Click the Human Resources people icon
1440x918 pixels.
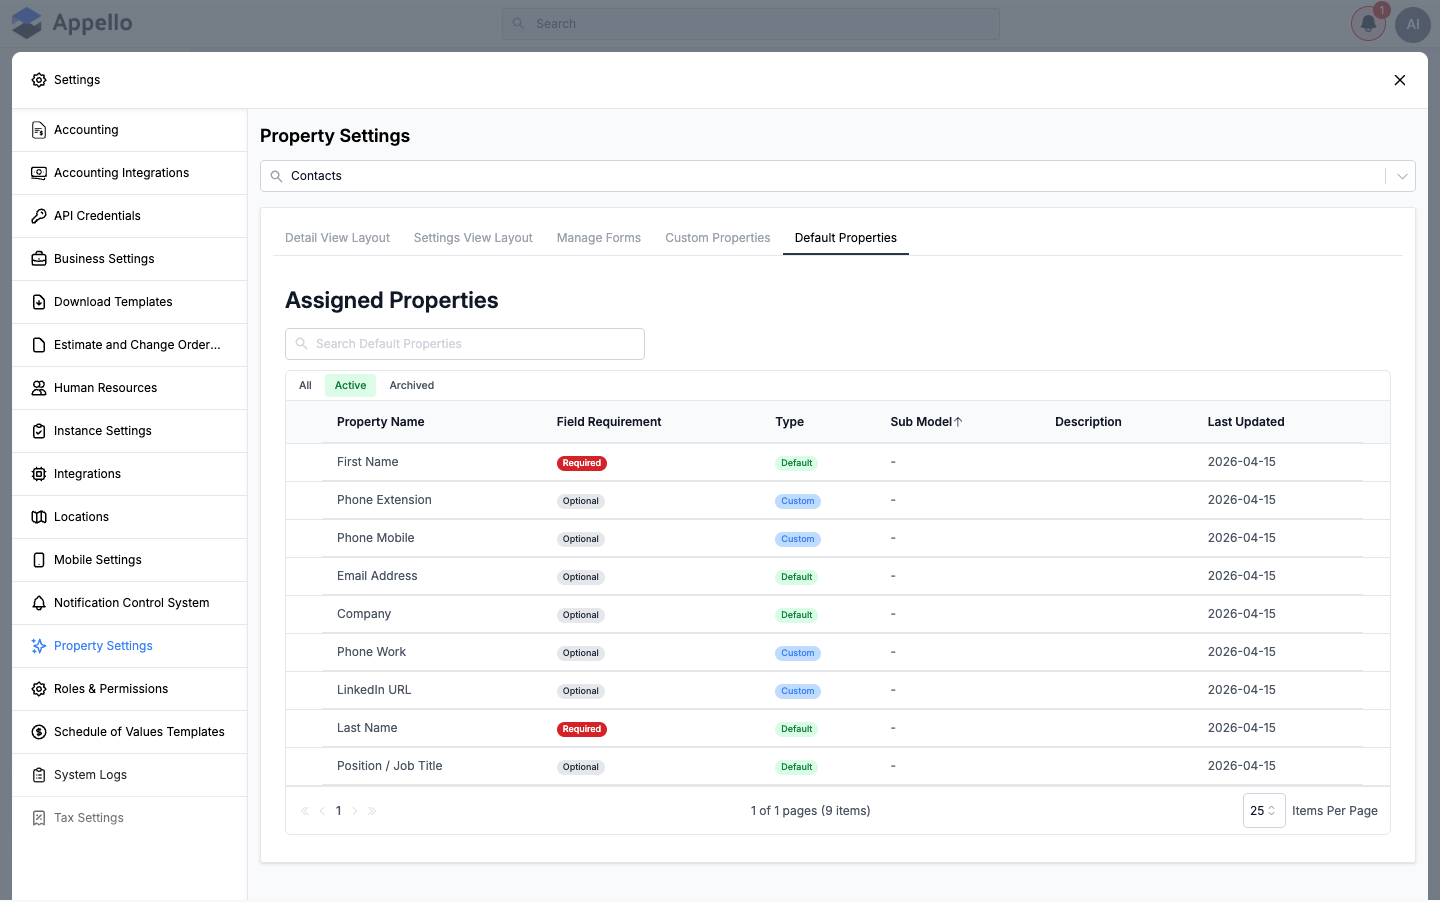[39, 388]
